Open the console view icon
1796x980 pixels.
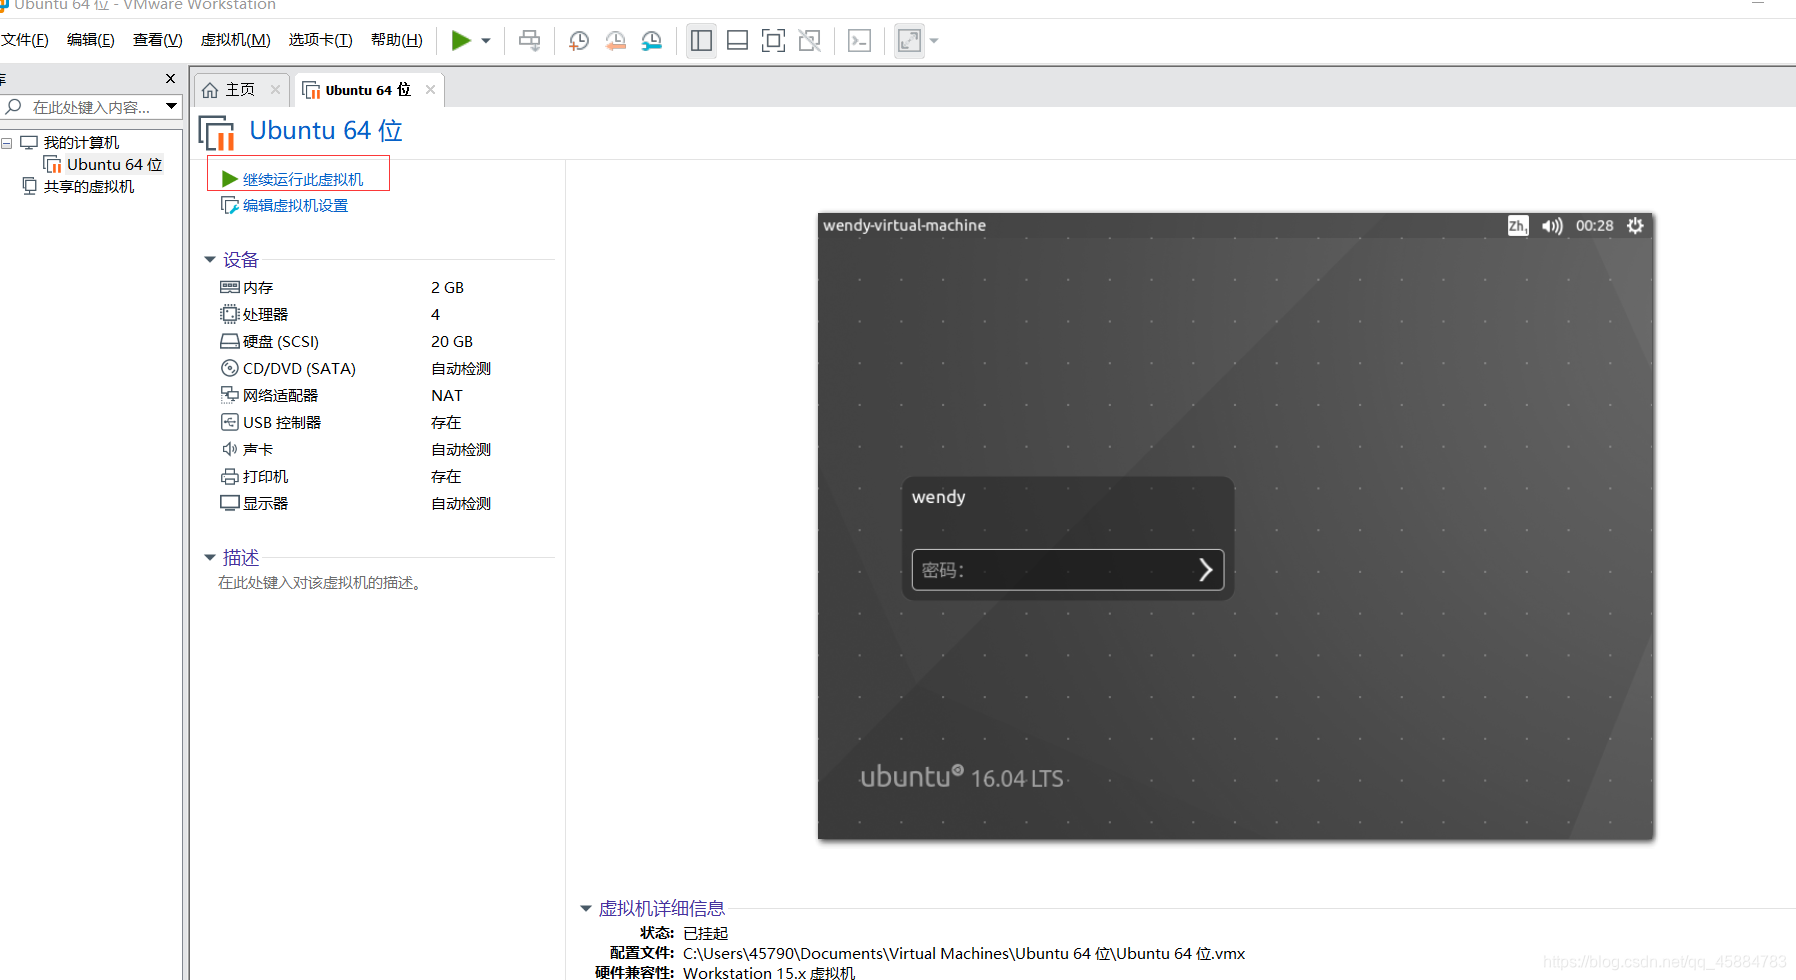859,40
